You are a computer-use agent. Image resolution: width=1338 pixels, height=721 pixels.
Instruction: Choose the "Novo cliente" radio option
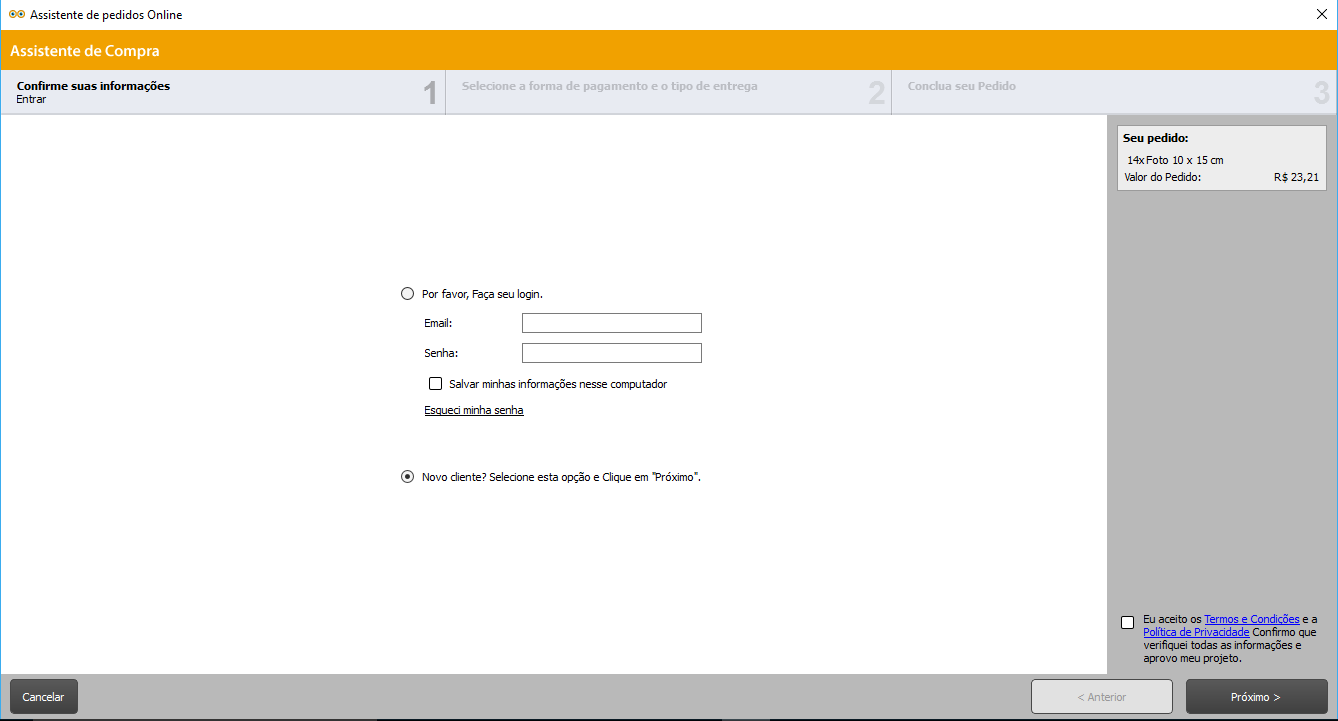point(407,477)
